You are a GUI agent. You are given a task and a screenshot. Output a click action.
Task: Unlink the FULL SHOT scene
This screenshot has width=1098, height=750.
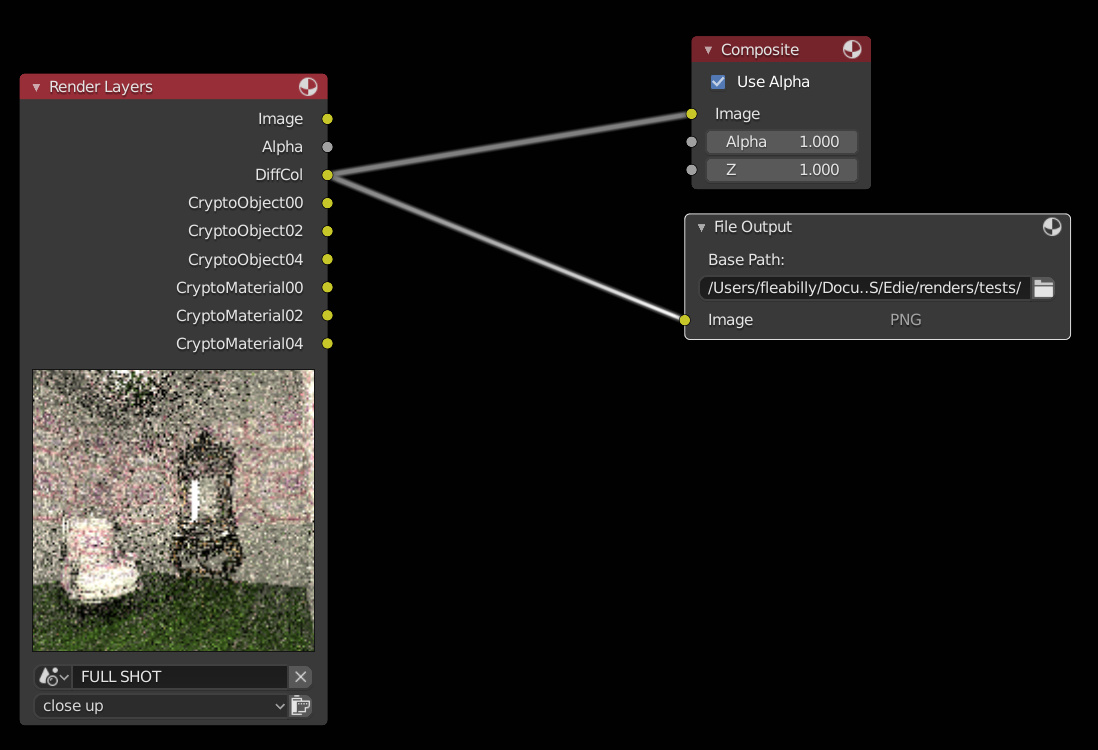[300, 676]
